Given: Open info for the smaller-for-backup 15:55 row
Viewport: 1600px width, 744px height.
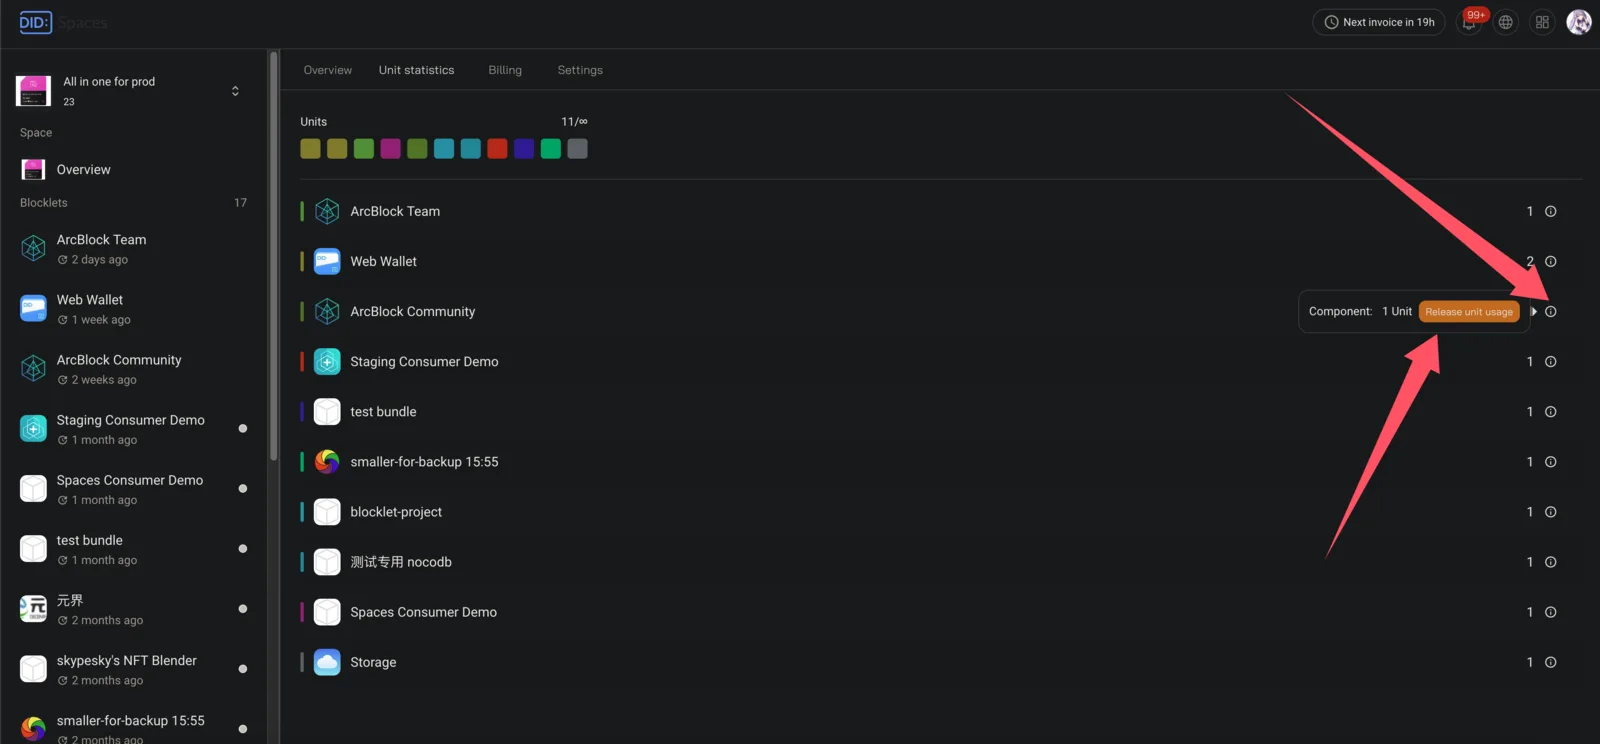Looking at the screenshot, I should (1550, 461).
